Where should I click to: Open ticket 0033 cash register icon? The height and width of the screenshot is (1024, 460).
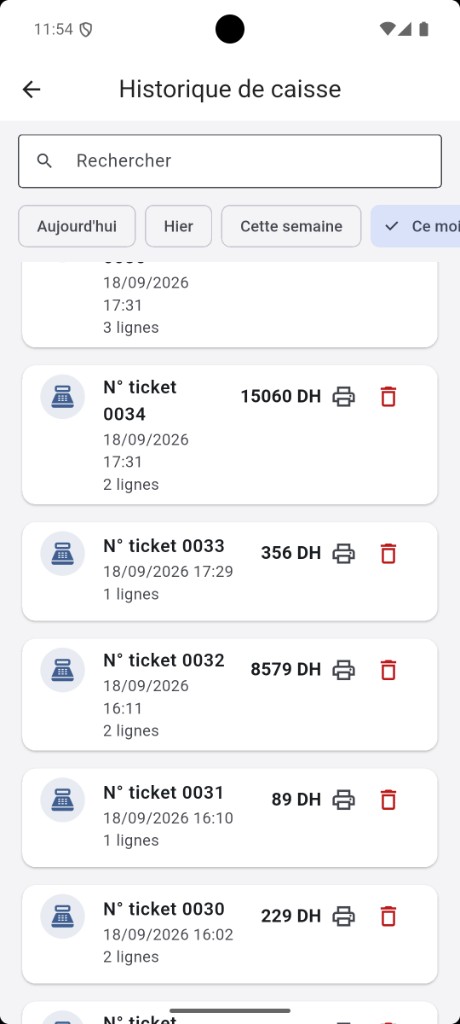[63, 553]
